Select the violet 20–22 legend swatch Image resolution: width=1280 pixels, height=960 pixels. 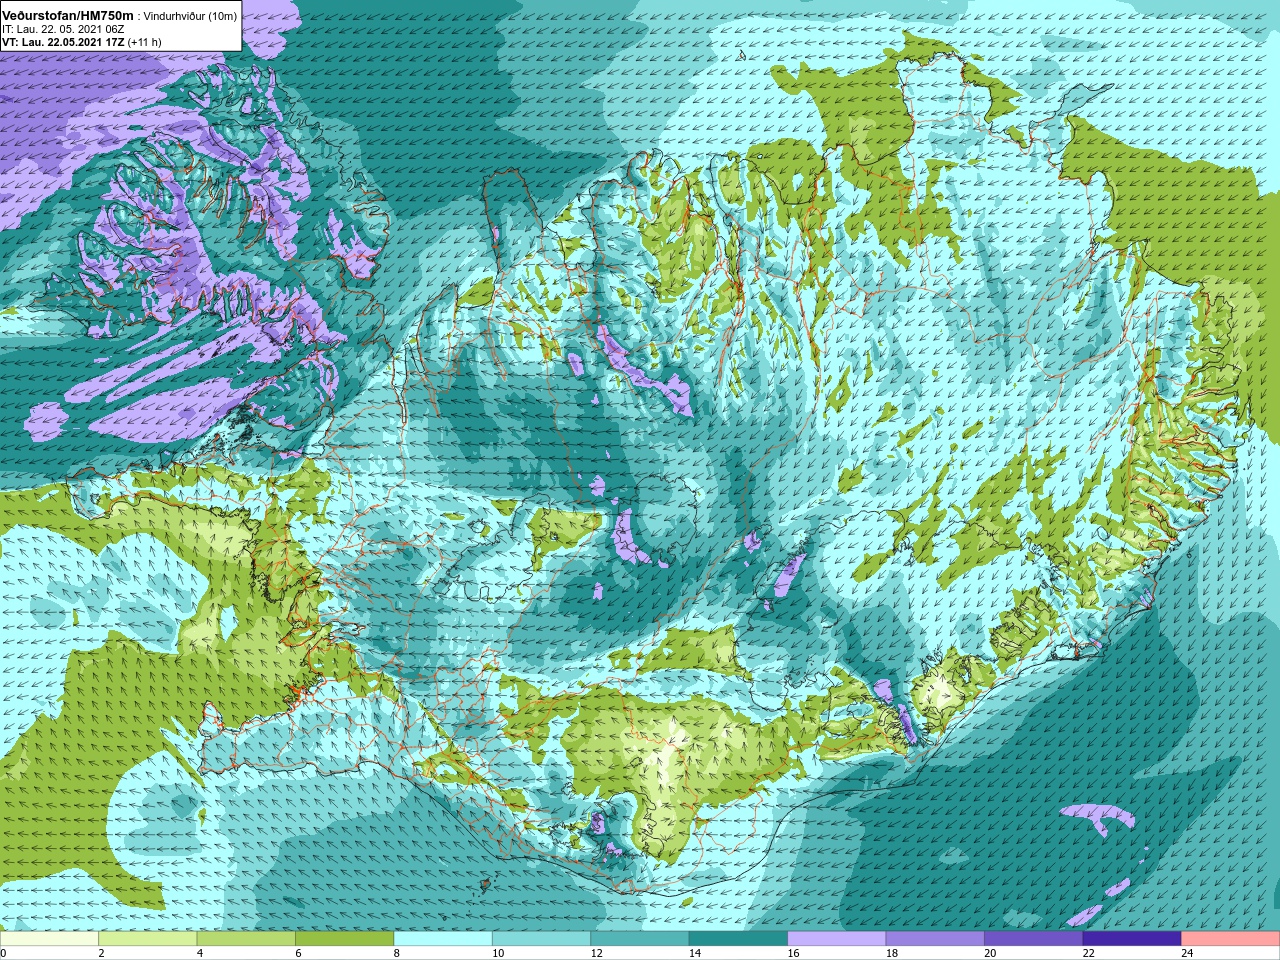(x=1033, y=939)
